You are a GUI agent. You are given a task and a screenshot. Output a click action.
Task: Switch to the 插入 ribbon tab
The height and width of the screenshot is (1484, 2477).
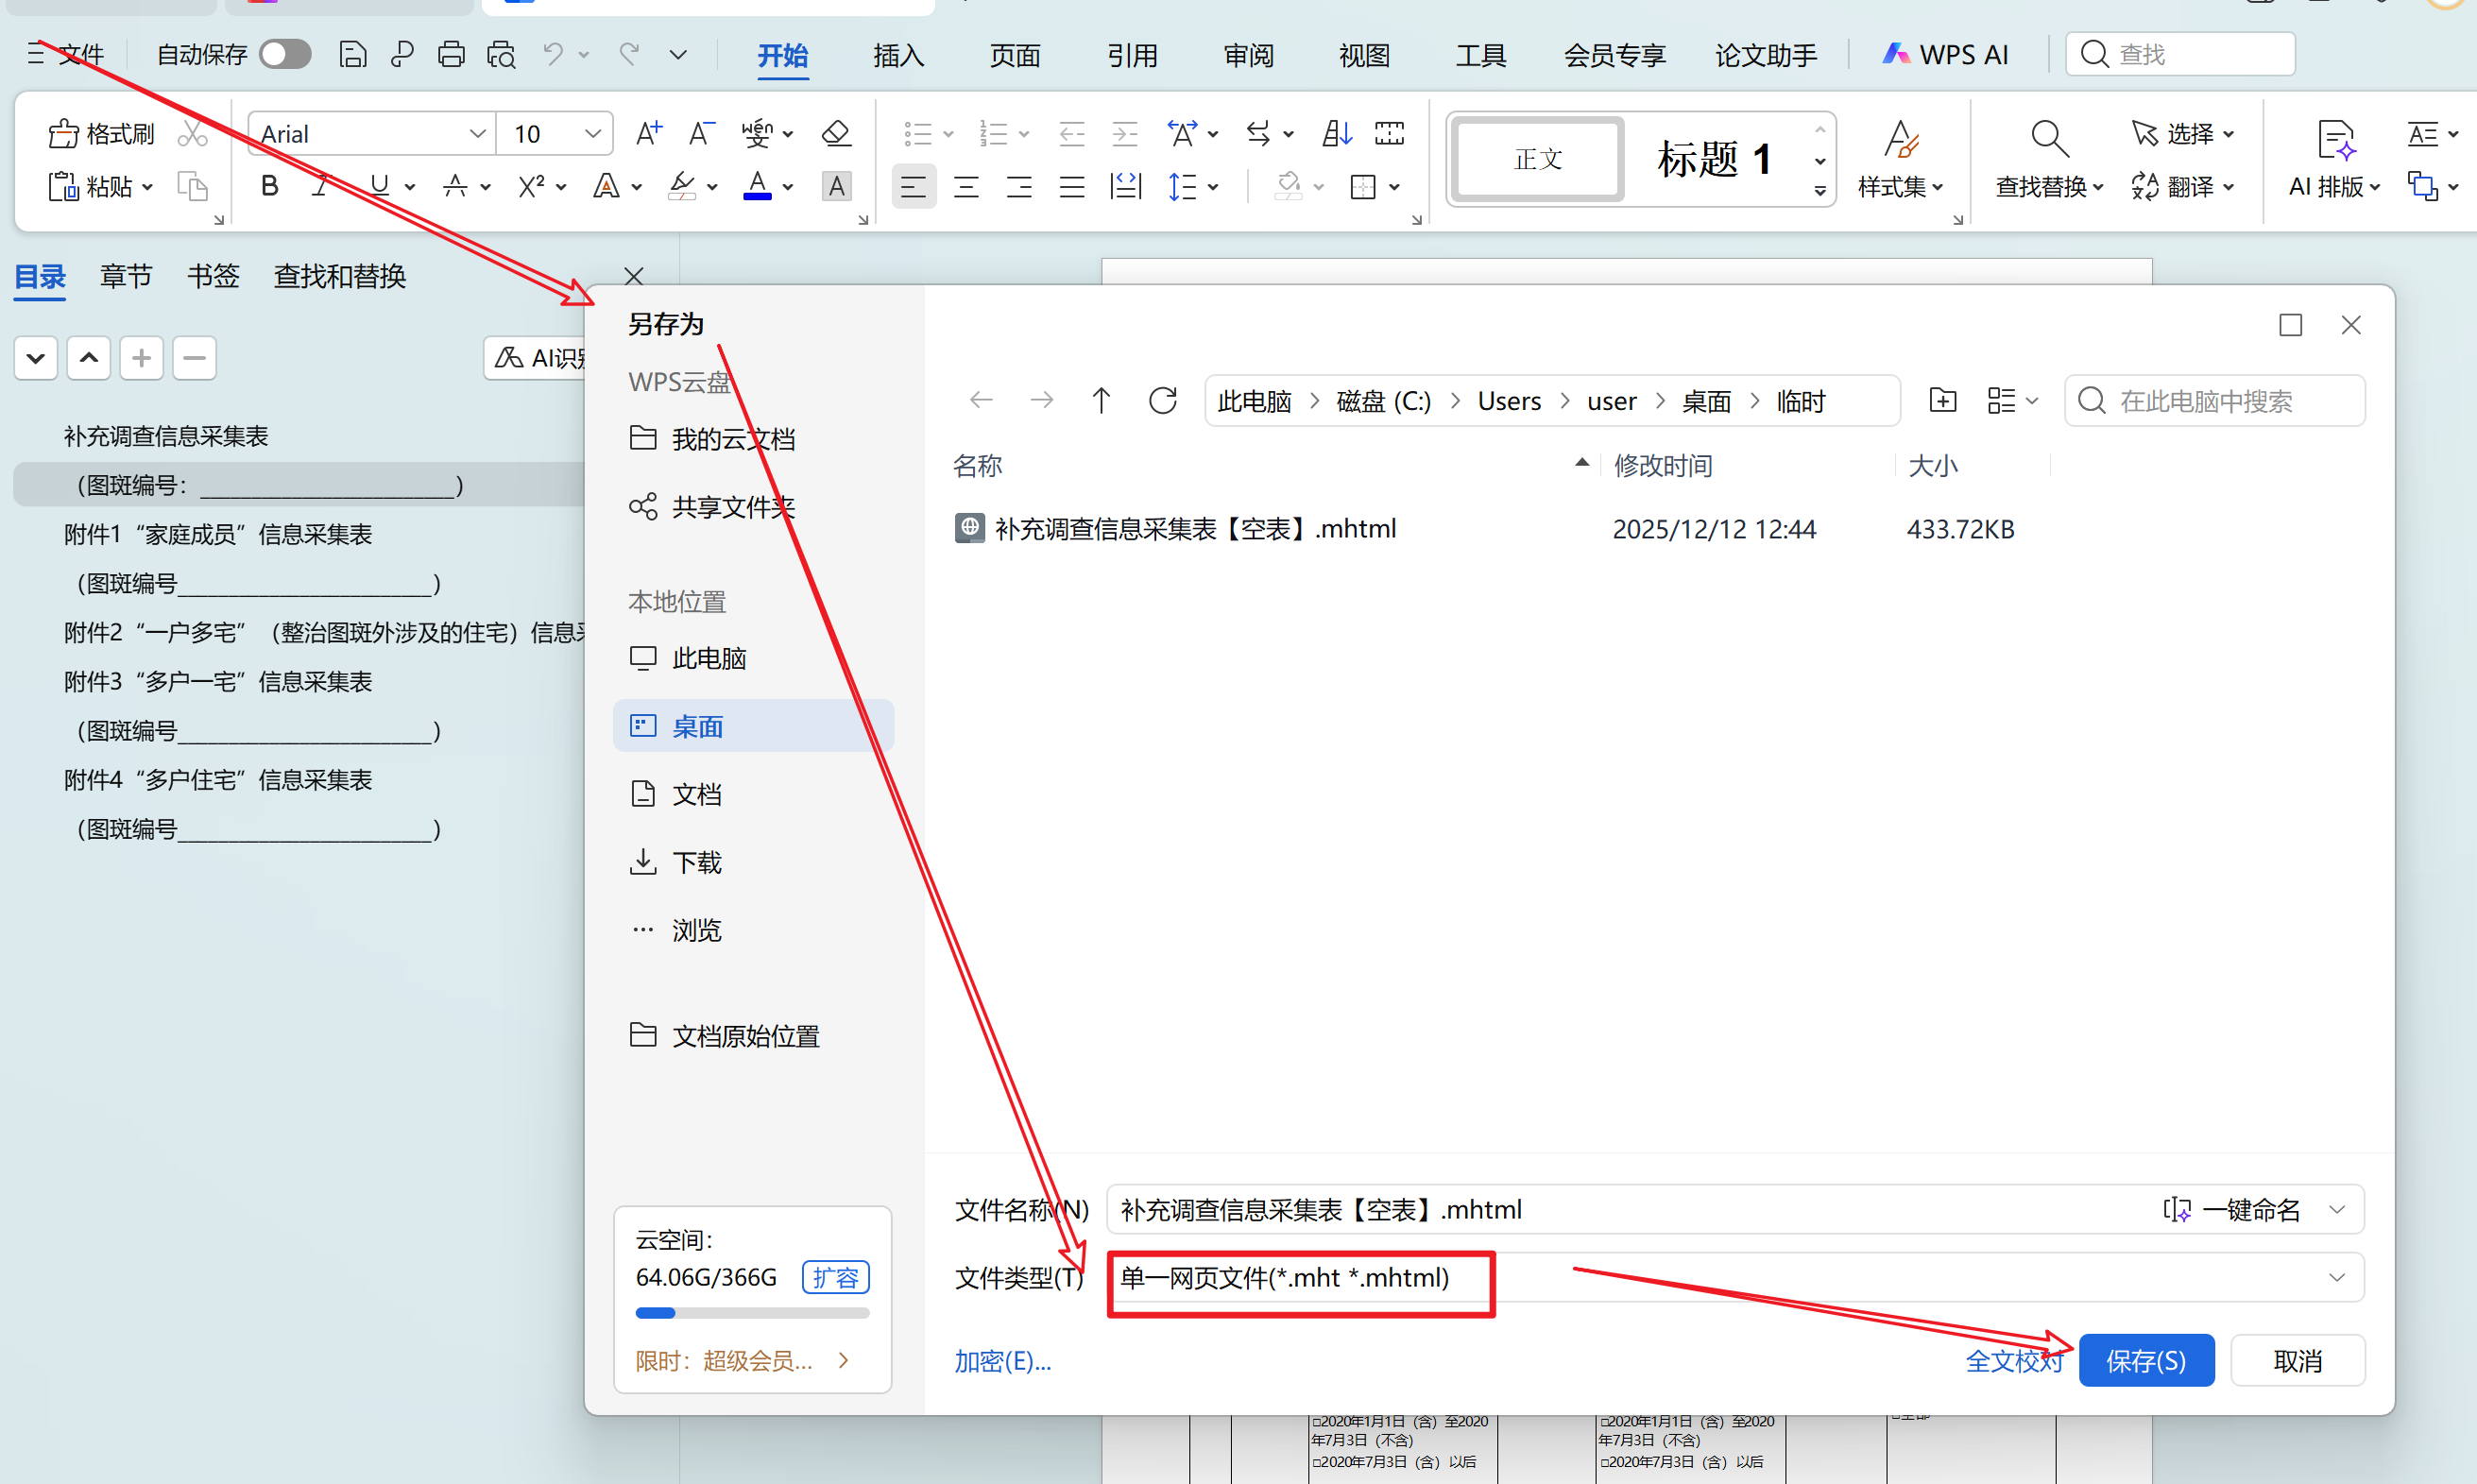pyautogui.click(x=897, y=55)
